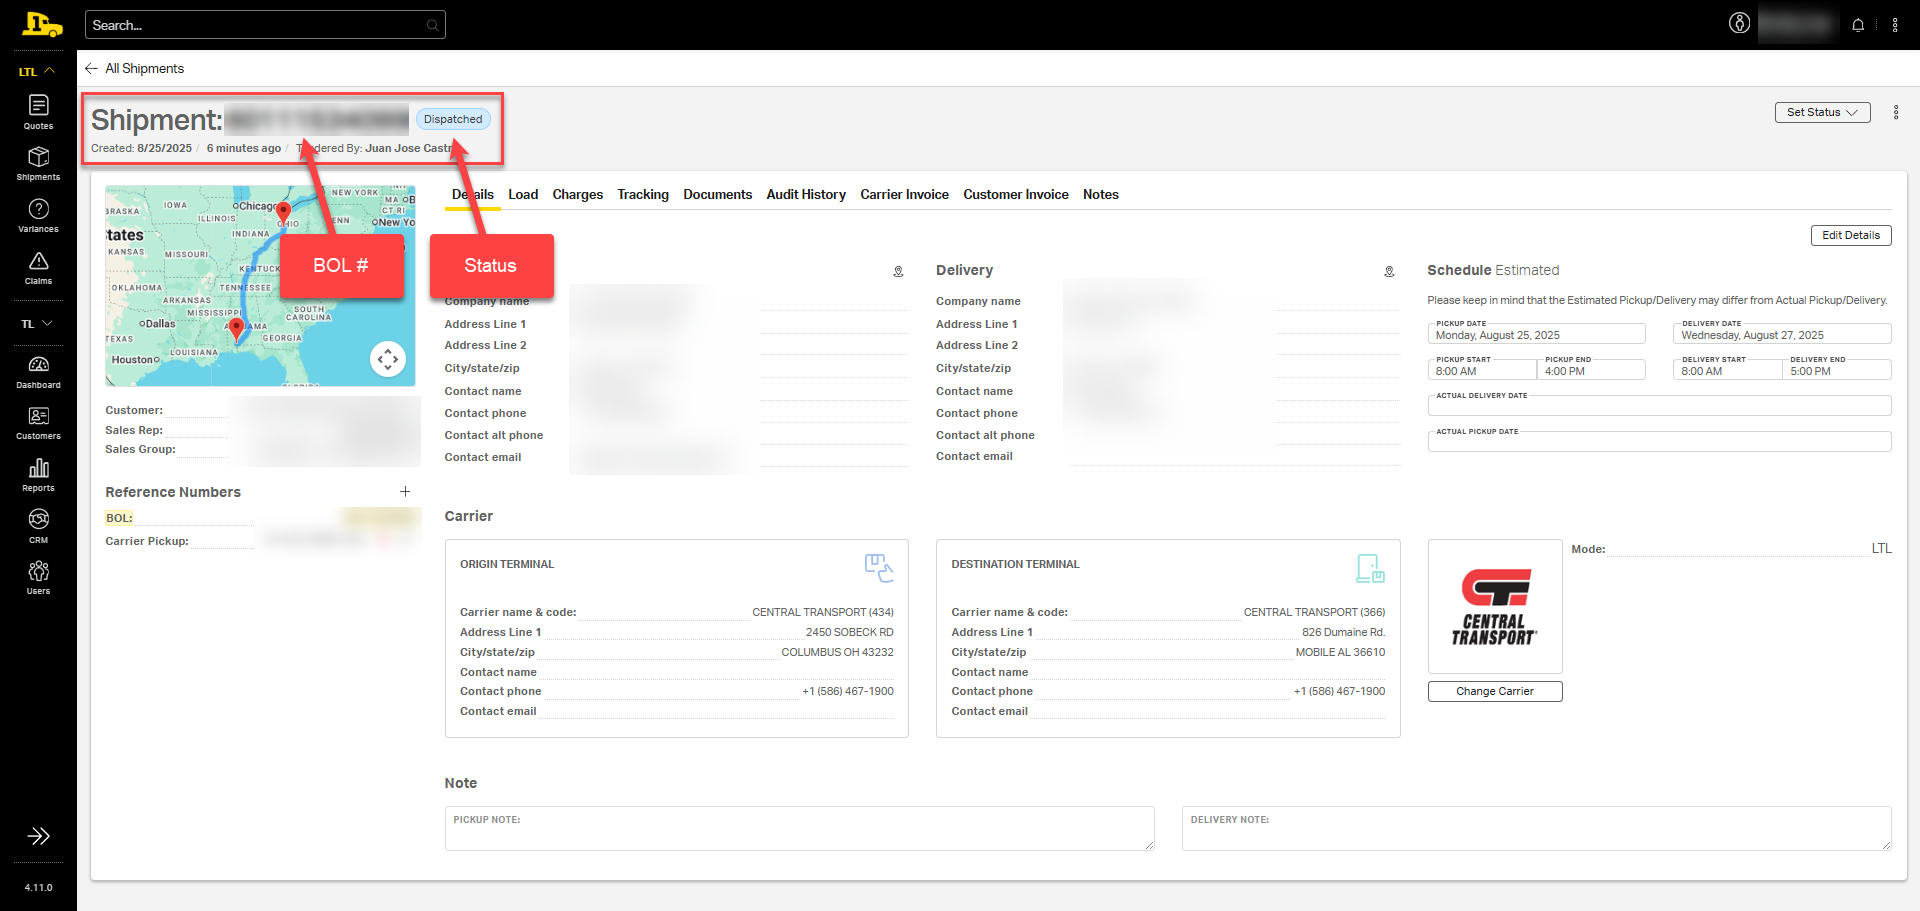
Task: Click the yellow truck logo
Action: point(41,24)
